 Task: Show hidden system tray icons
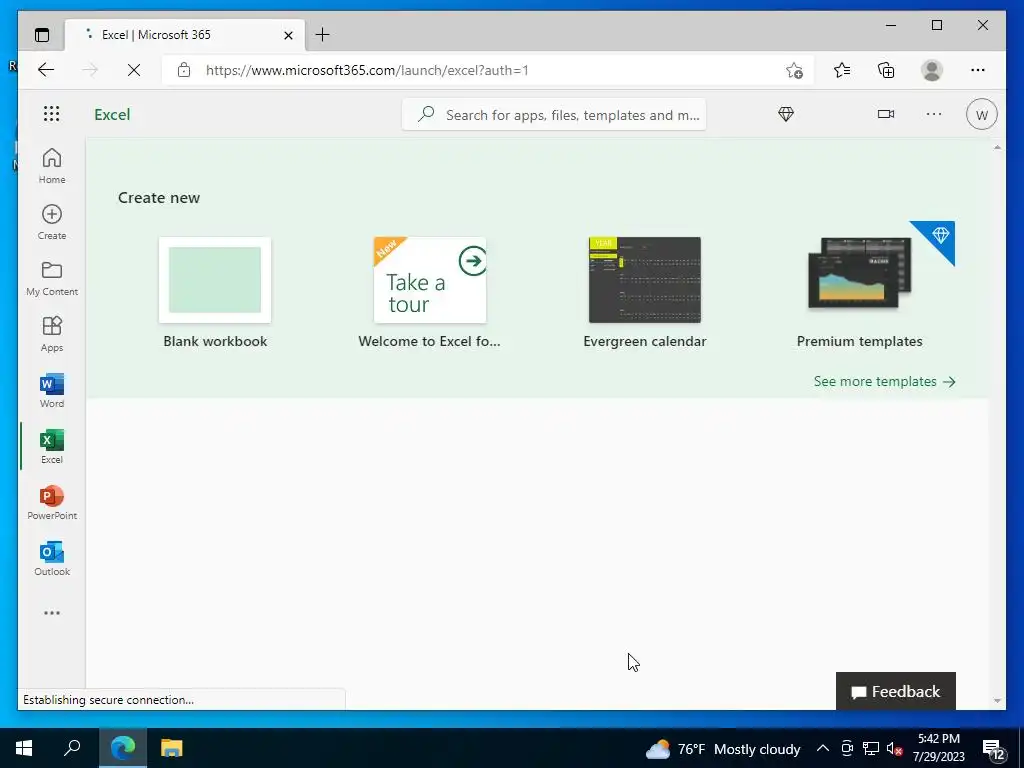[x=823, y=748]
